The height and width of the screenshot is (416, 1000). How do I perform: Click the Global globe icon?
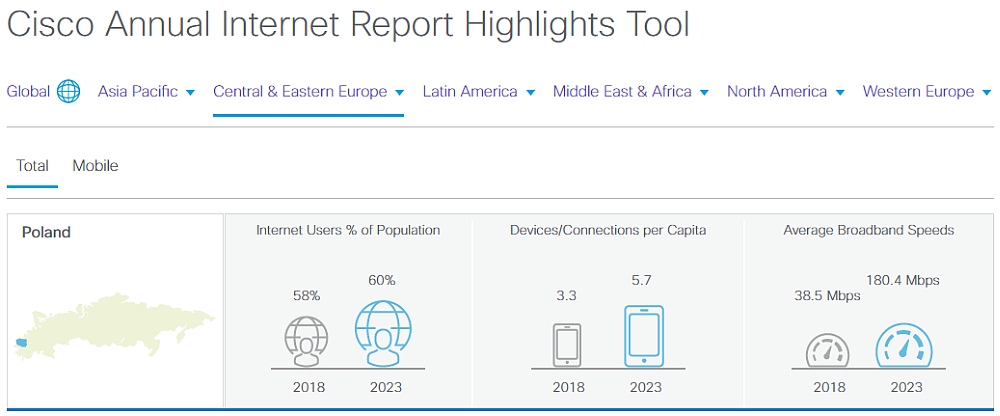pos(68,92)
